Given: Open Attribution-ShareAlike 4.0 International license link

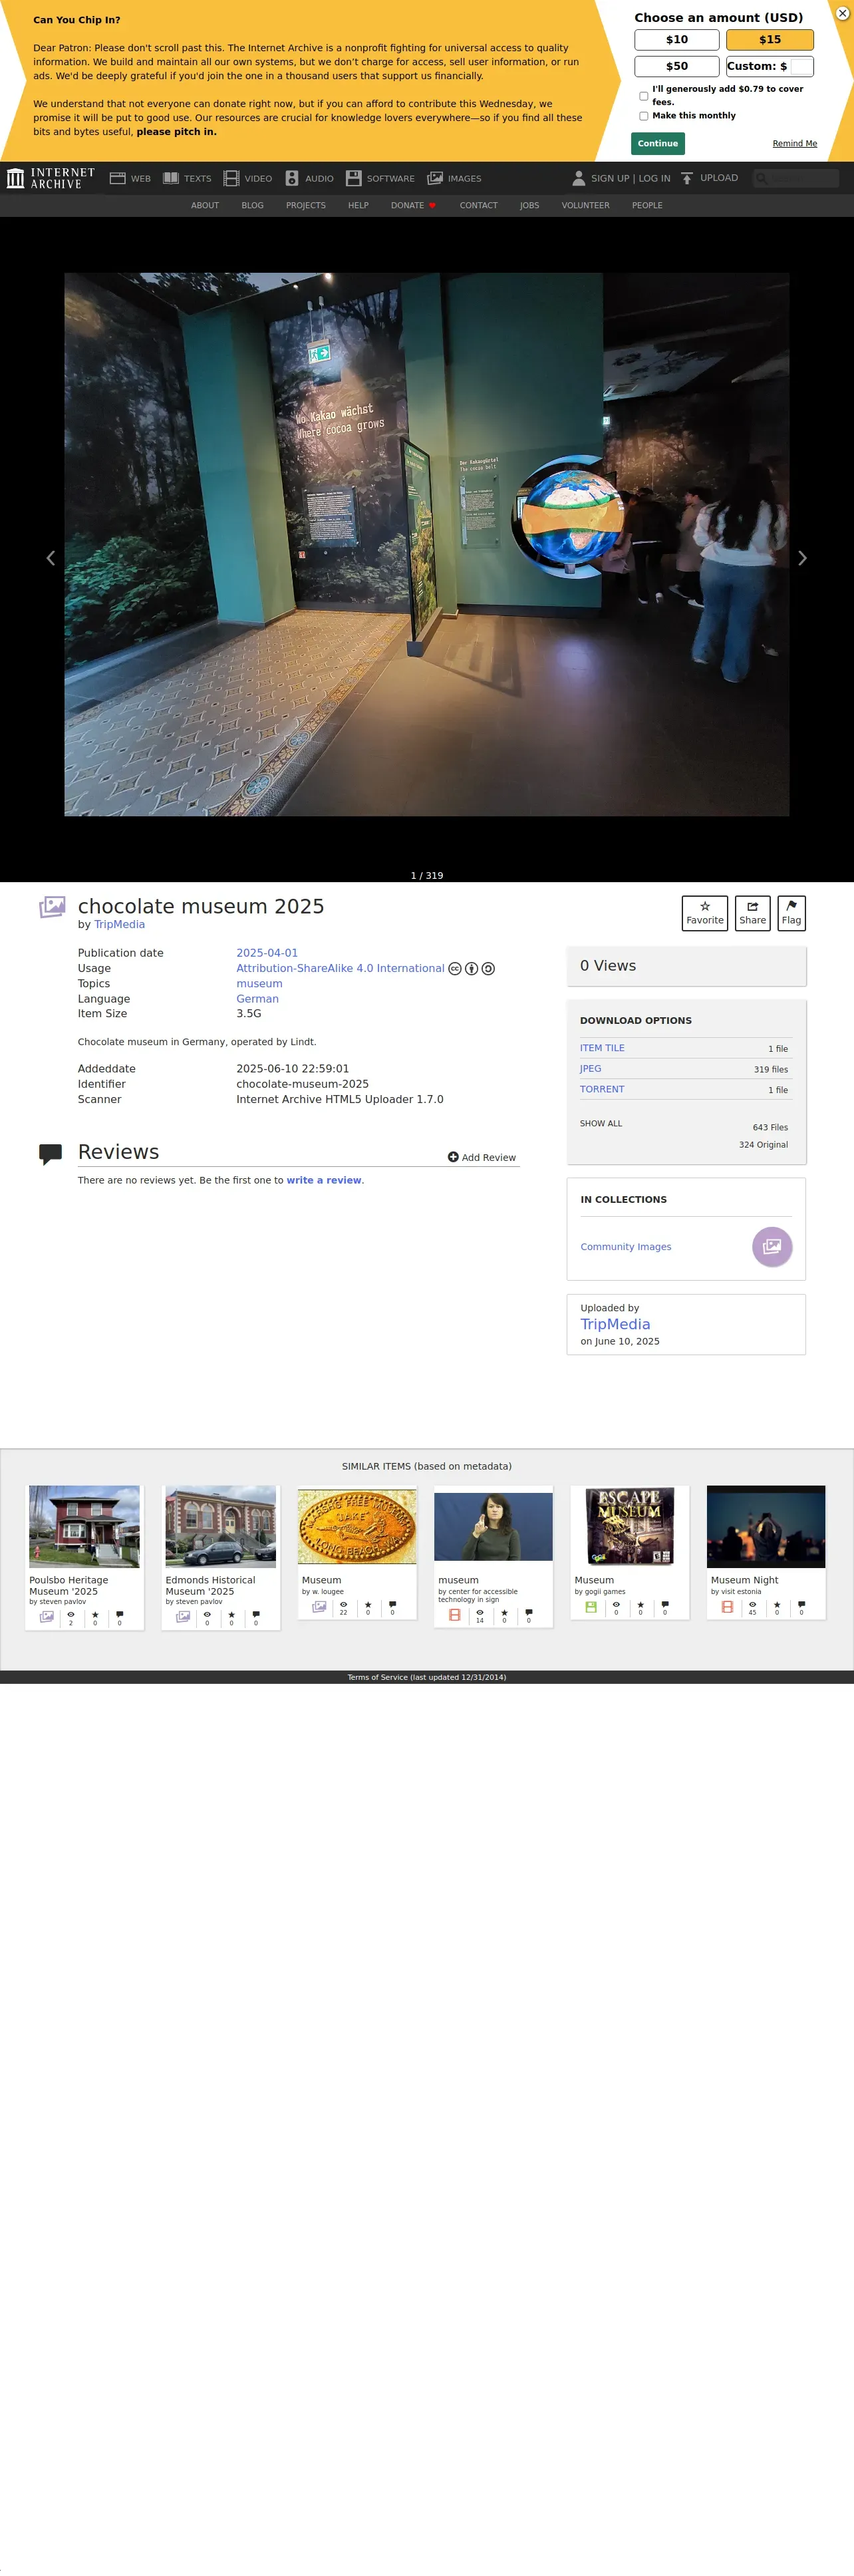Looking at the screenshot, I should pos(340,968).
